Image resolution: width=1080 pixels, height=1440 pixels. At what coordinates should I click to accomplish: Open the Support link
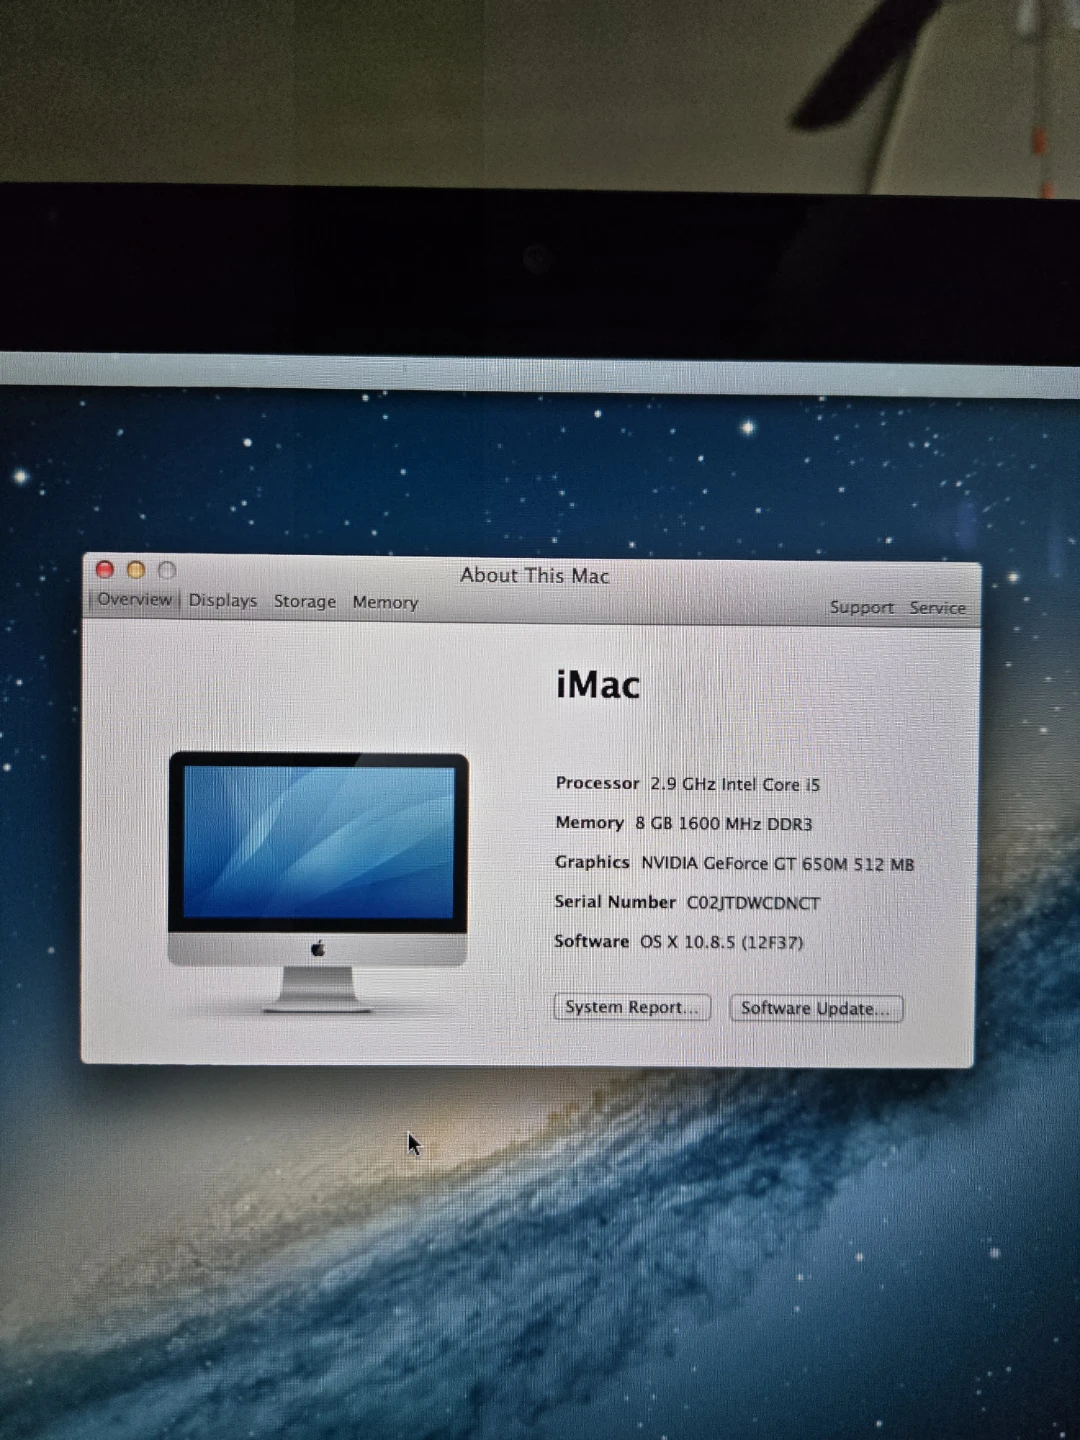coord(861,607)
